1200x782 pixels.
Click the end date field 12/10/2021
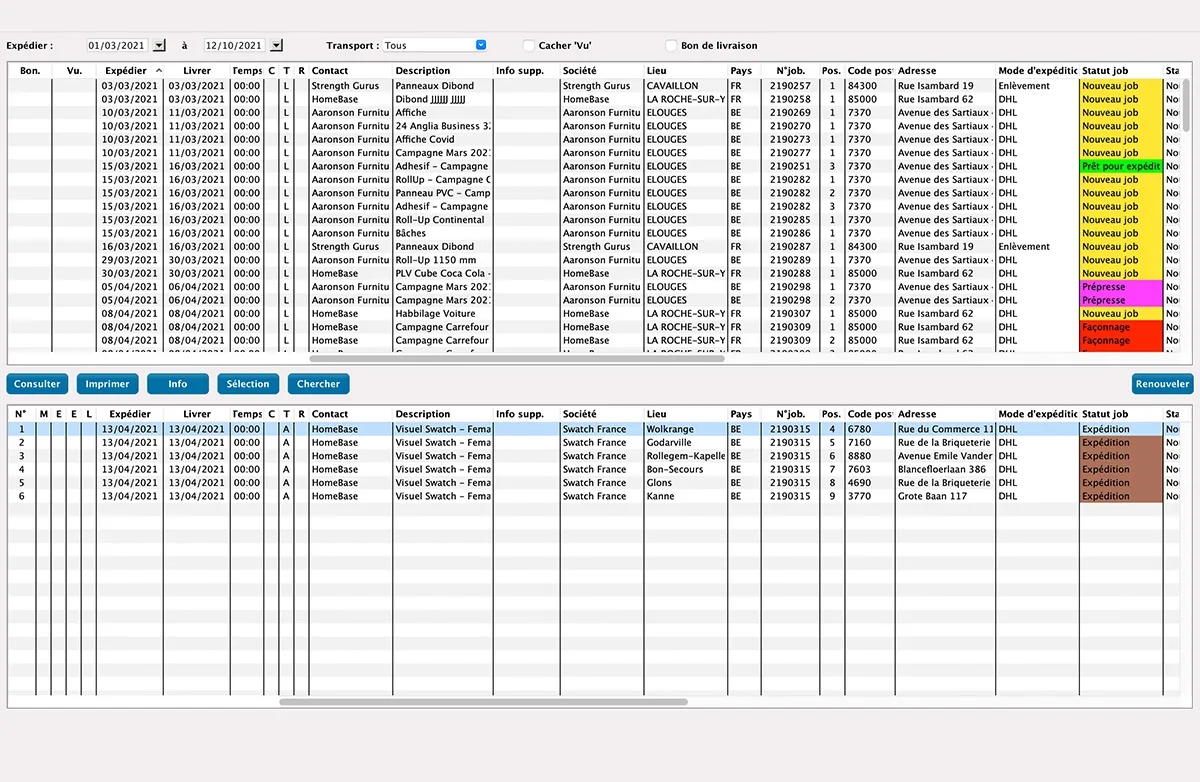[234, 45]
